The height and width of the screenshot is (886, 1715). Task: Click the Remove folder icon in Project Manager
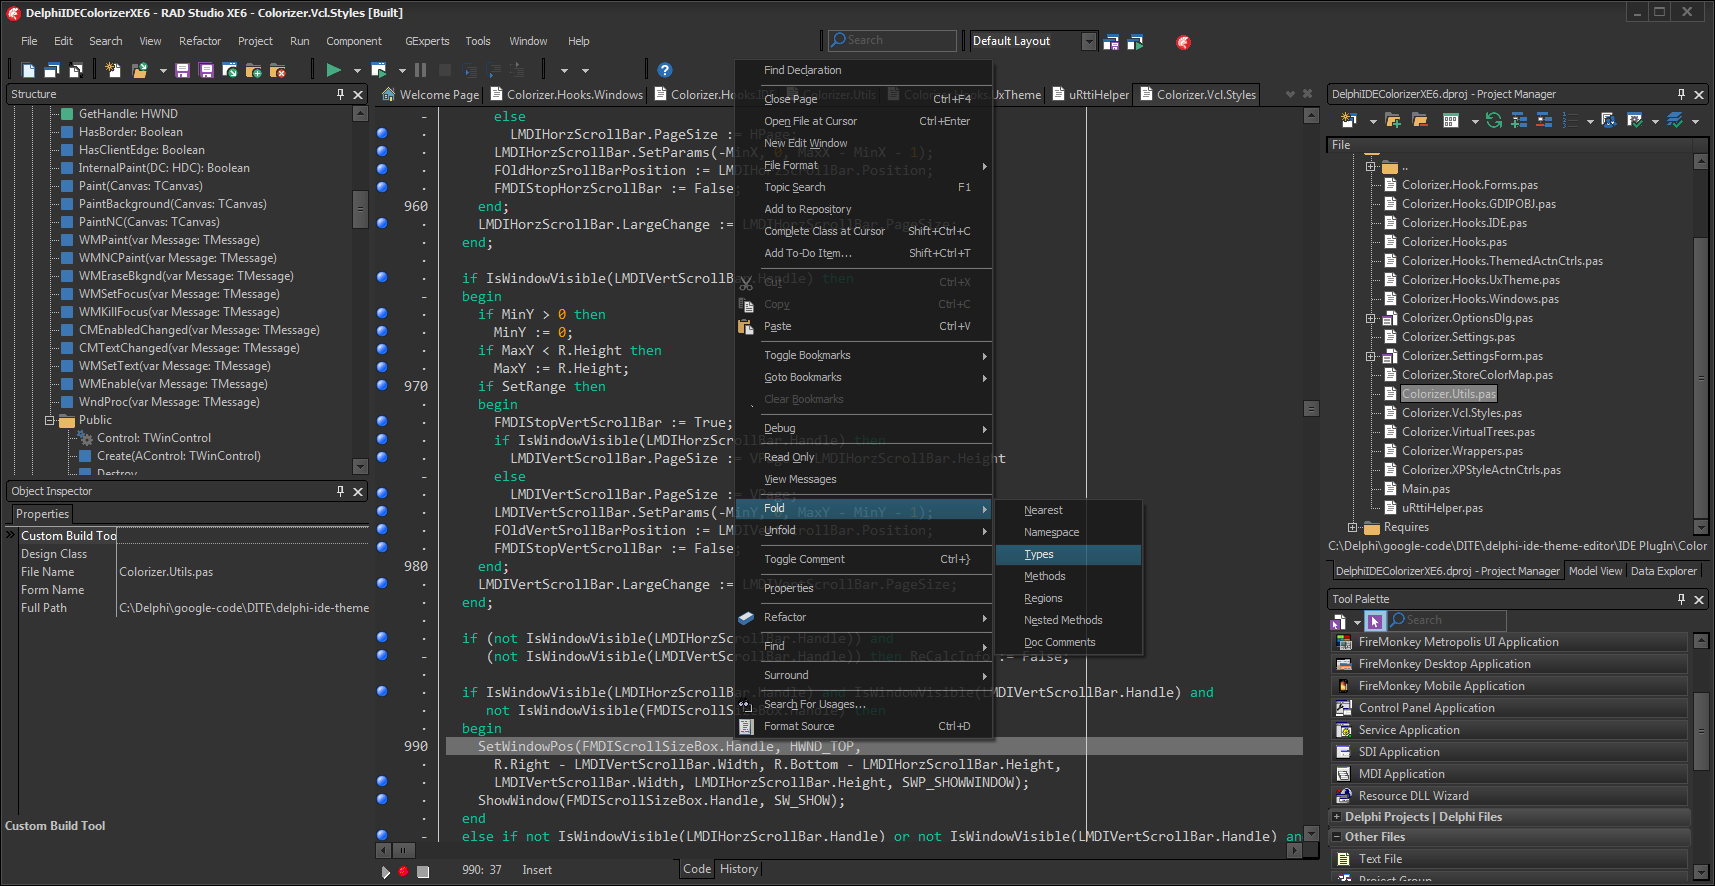pos(1420,120)
